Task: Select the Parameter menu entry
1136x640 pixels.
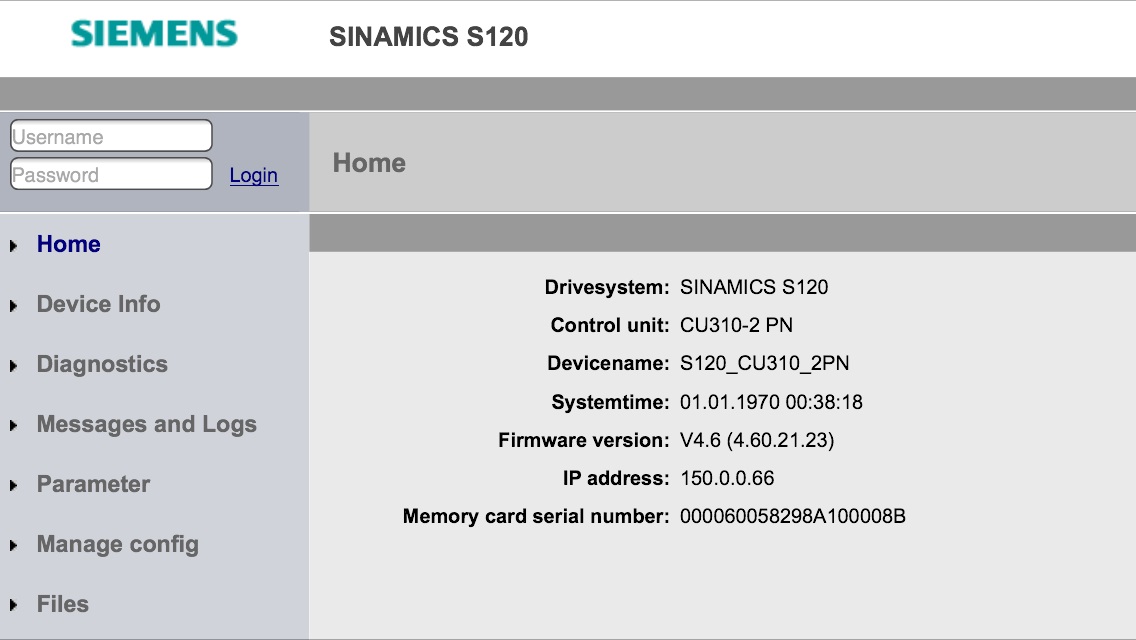Action: (x=93, y=484)
